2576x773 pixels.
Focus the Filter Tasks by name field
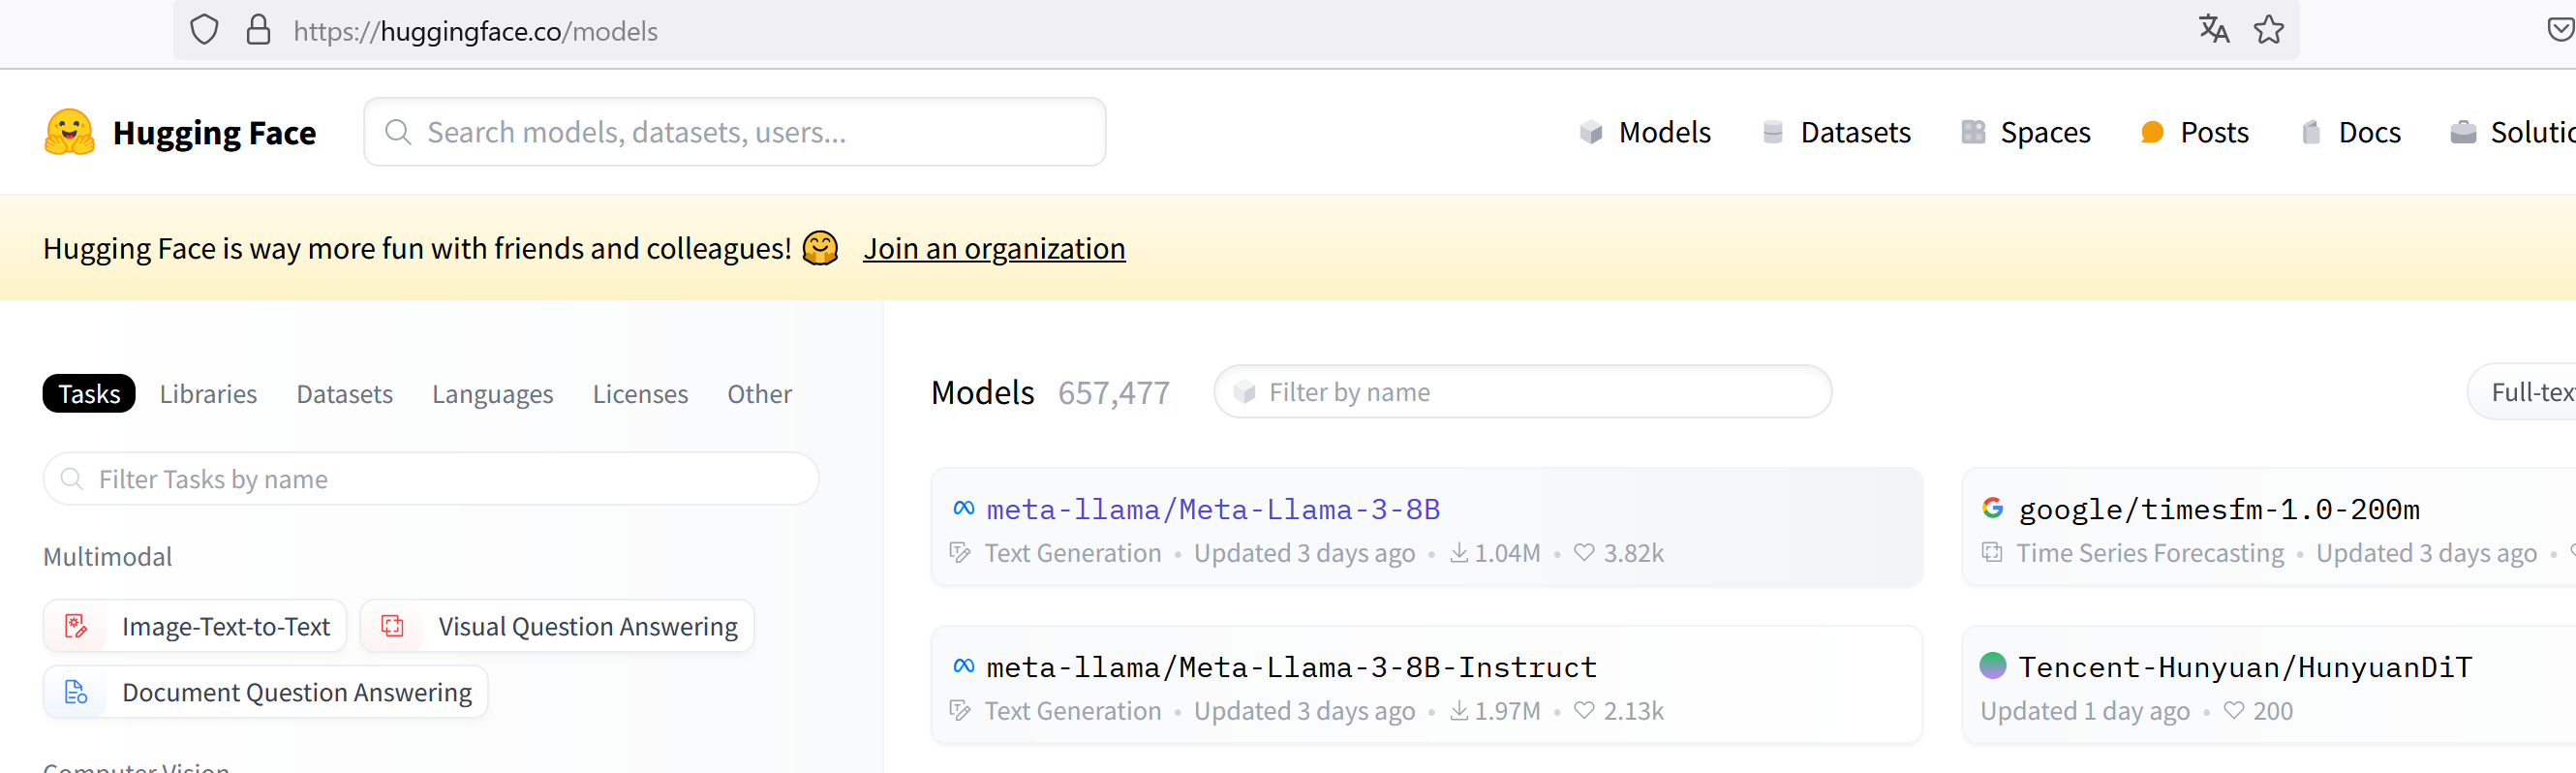click(431, 479)
